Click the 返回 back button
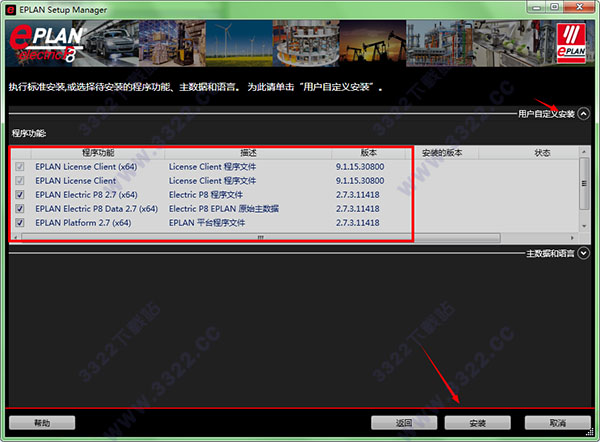The image size is (600, 442). click(404, 423)
